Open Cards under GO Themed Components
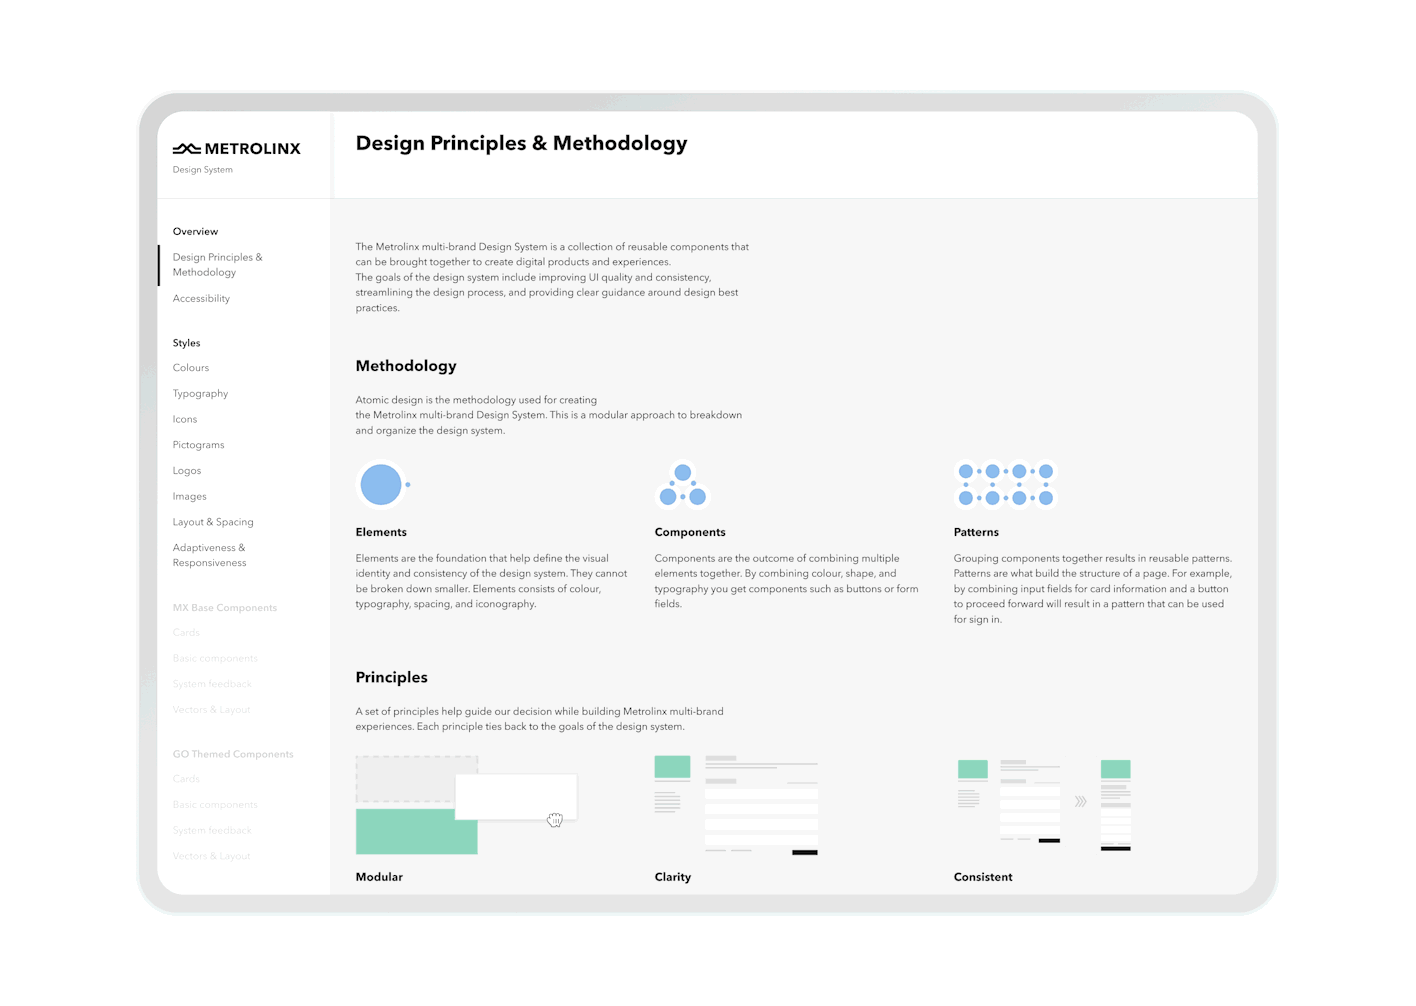1416x1006 pixels. 186,779
